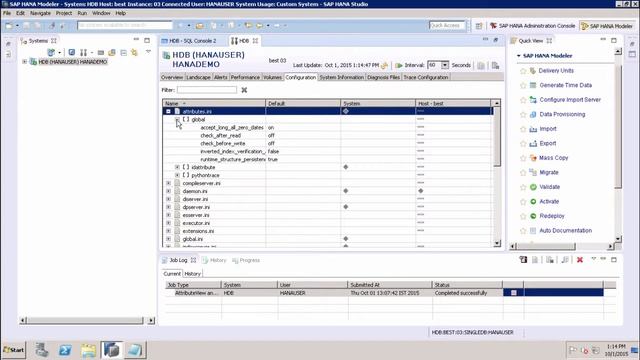Click the Mass Copy link
640x360 pixels.
553,158
